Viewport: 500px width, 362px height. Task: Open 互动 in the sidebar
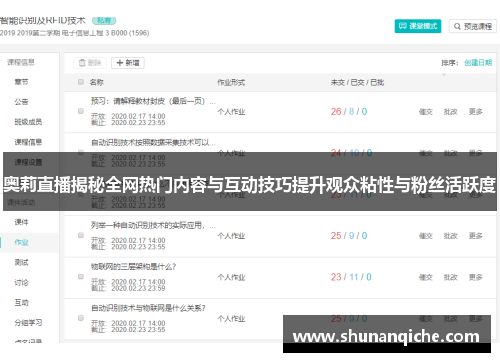21,303
